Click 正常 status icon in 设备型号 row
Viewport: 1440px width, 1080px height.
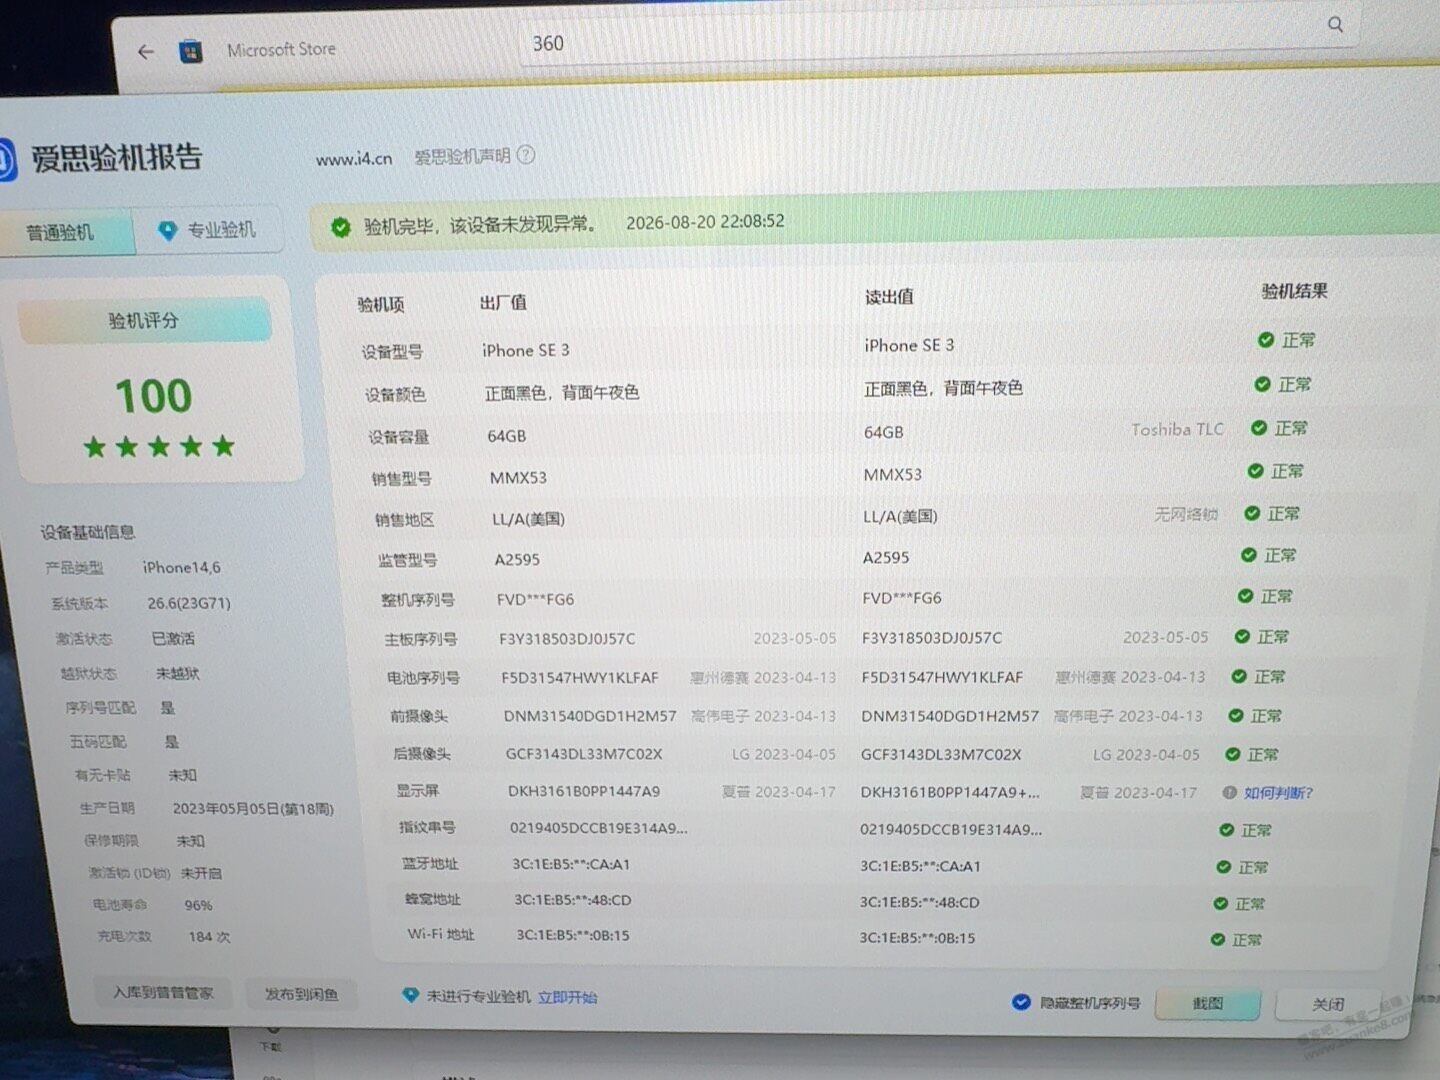tap(1266, 340)
